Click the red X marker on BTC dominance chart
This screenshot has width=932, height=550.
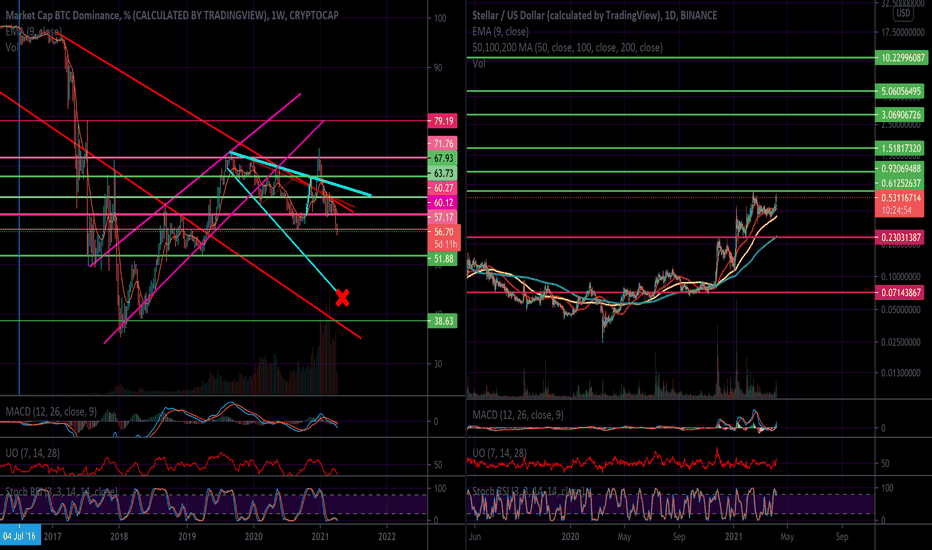[342, 298]
